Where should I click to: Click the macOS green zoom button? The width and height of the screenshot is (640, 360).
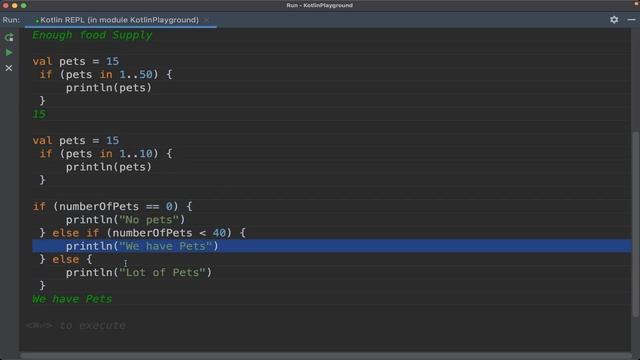tap(24, 5)
